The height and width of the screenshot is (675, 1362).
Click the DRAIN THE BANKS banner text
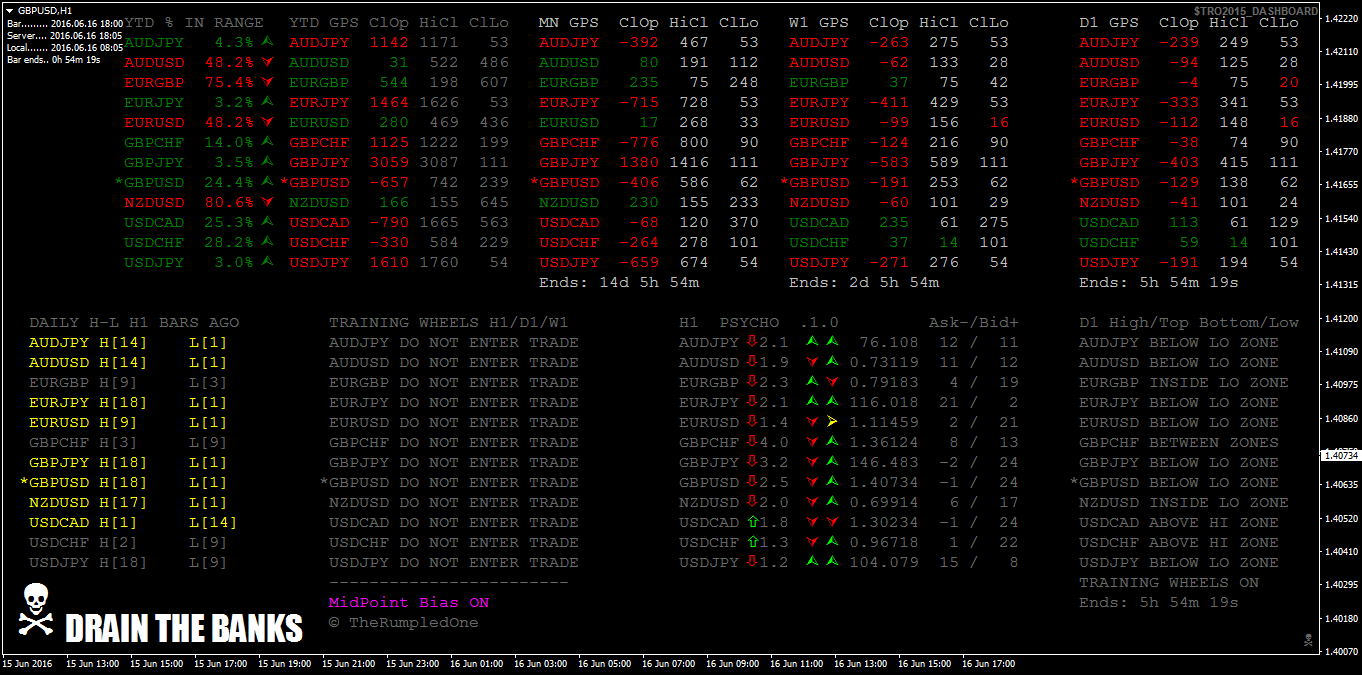pyautogui.click(x=183, y=628)
